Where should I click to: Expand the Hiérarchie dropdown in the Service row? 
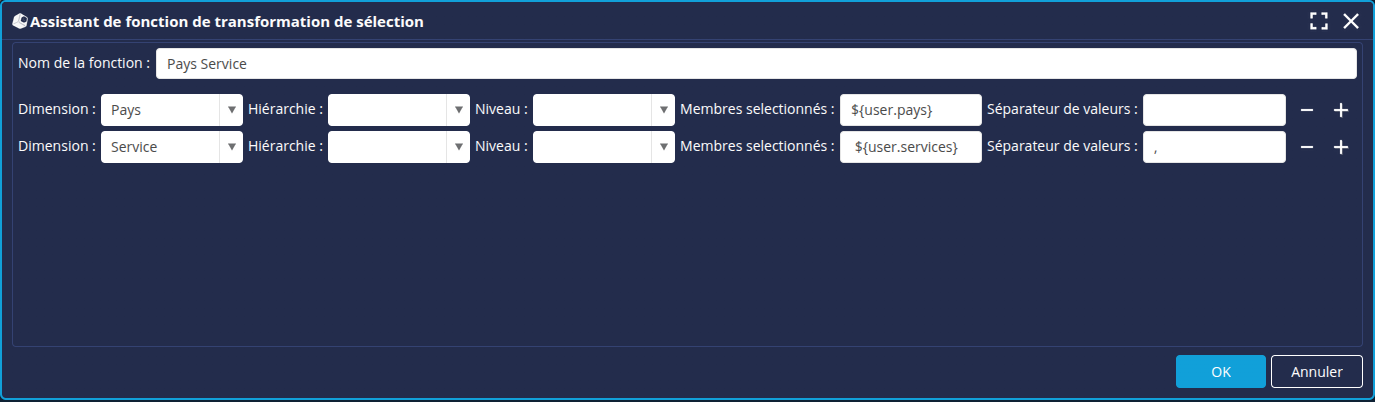point(458,147)
